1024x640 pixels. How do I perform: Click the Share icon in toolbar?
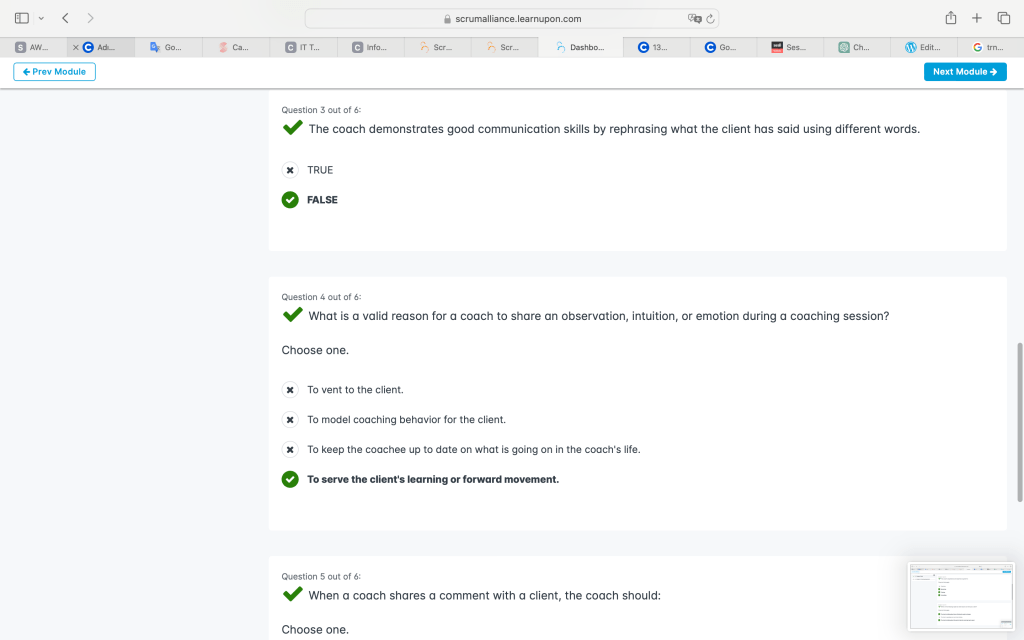950,18
